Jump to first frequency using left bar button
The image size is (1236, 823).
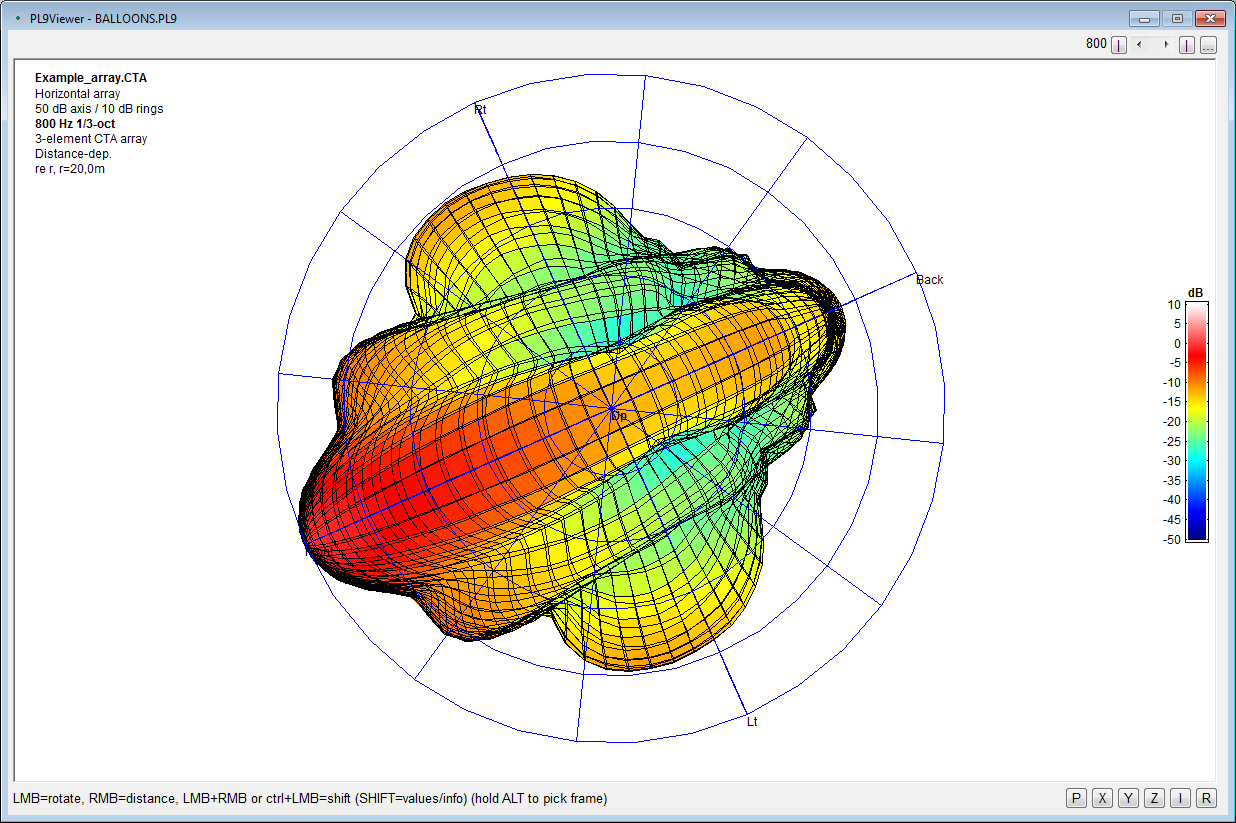coord(1119,45)
